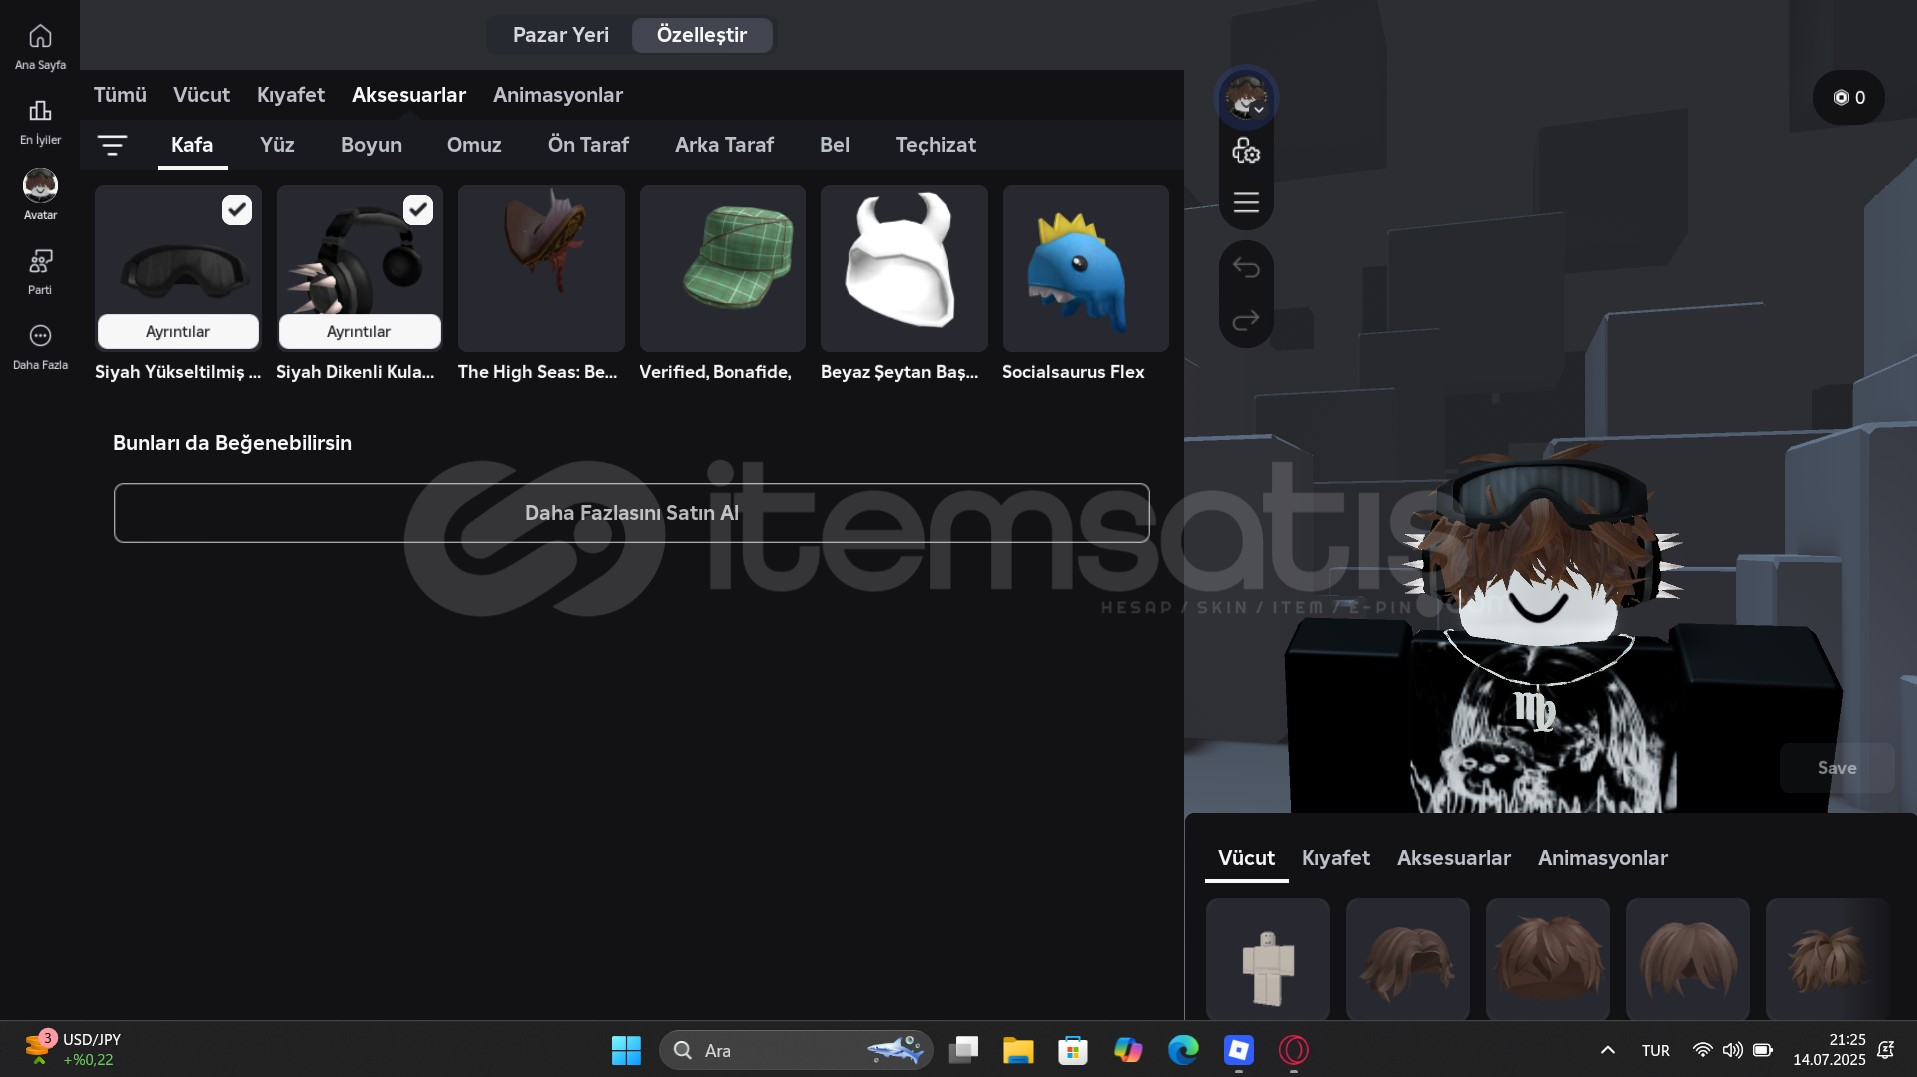Select Ön Taraf subcategory tab
The image size is (1917, 1077).
point(588,145)
